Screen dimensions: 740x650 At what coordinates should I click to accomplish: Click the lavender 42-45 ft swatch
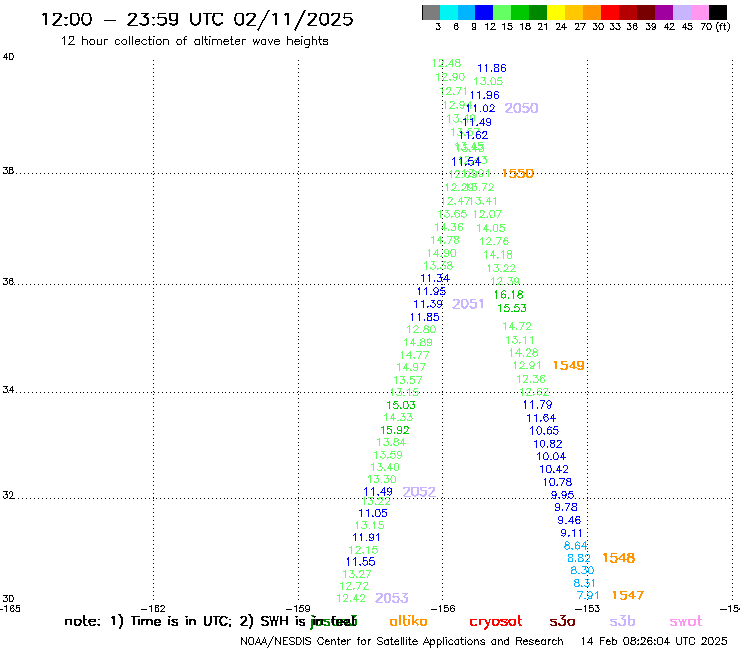coord(682,12)
